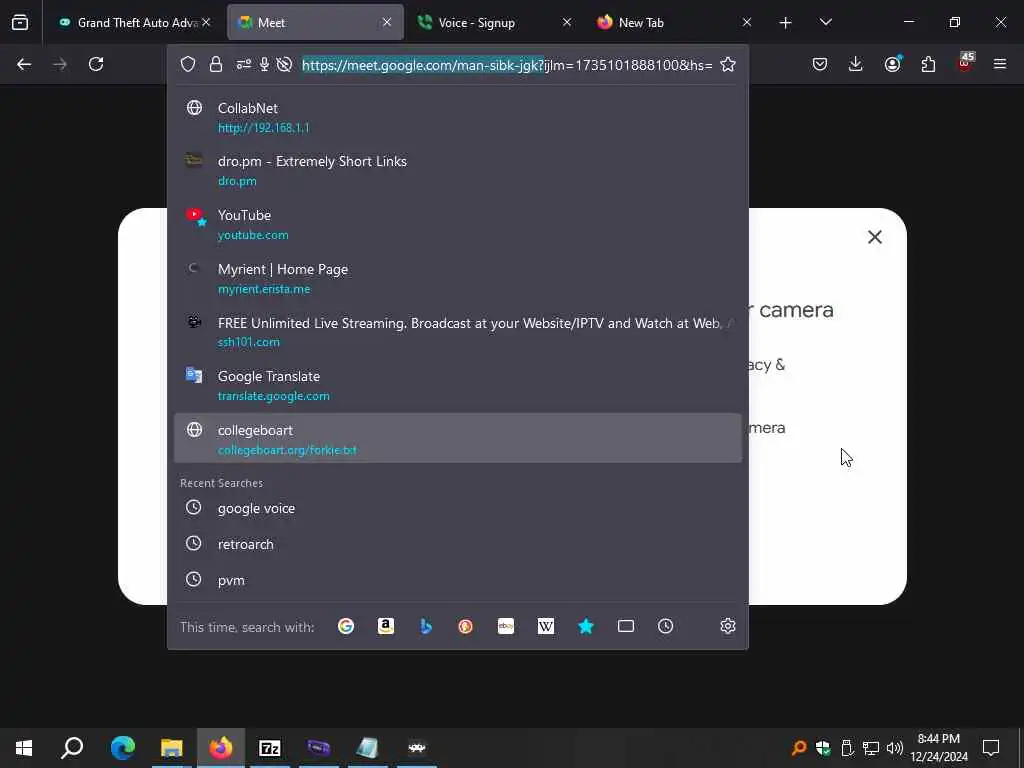Screen dimensions: 1024x768
Task: Open the Firefox View button
Action: (x=20, y=22)
